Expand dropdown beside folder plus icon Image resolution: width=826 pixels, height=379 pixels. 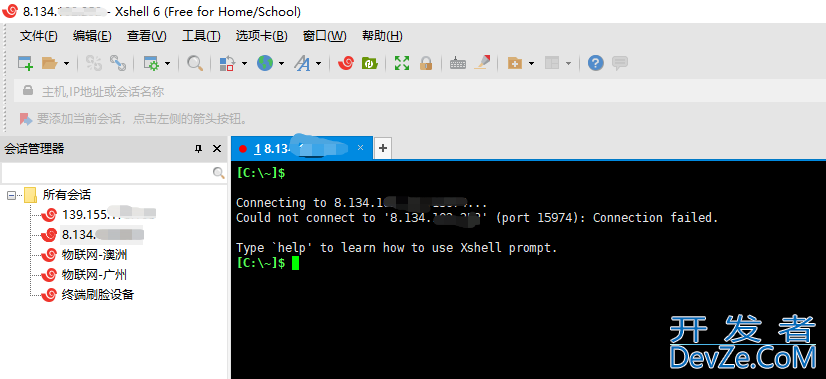[x=531, y=64]
